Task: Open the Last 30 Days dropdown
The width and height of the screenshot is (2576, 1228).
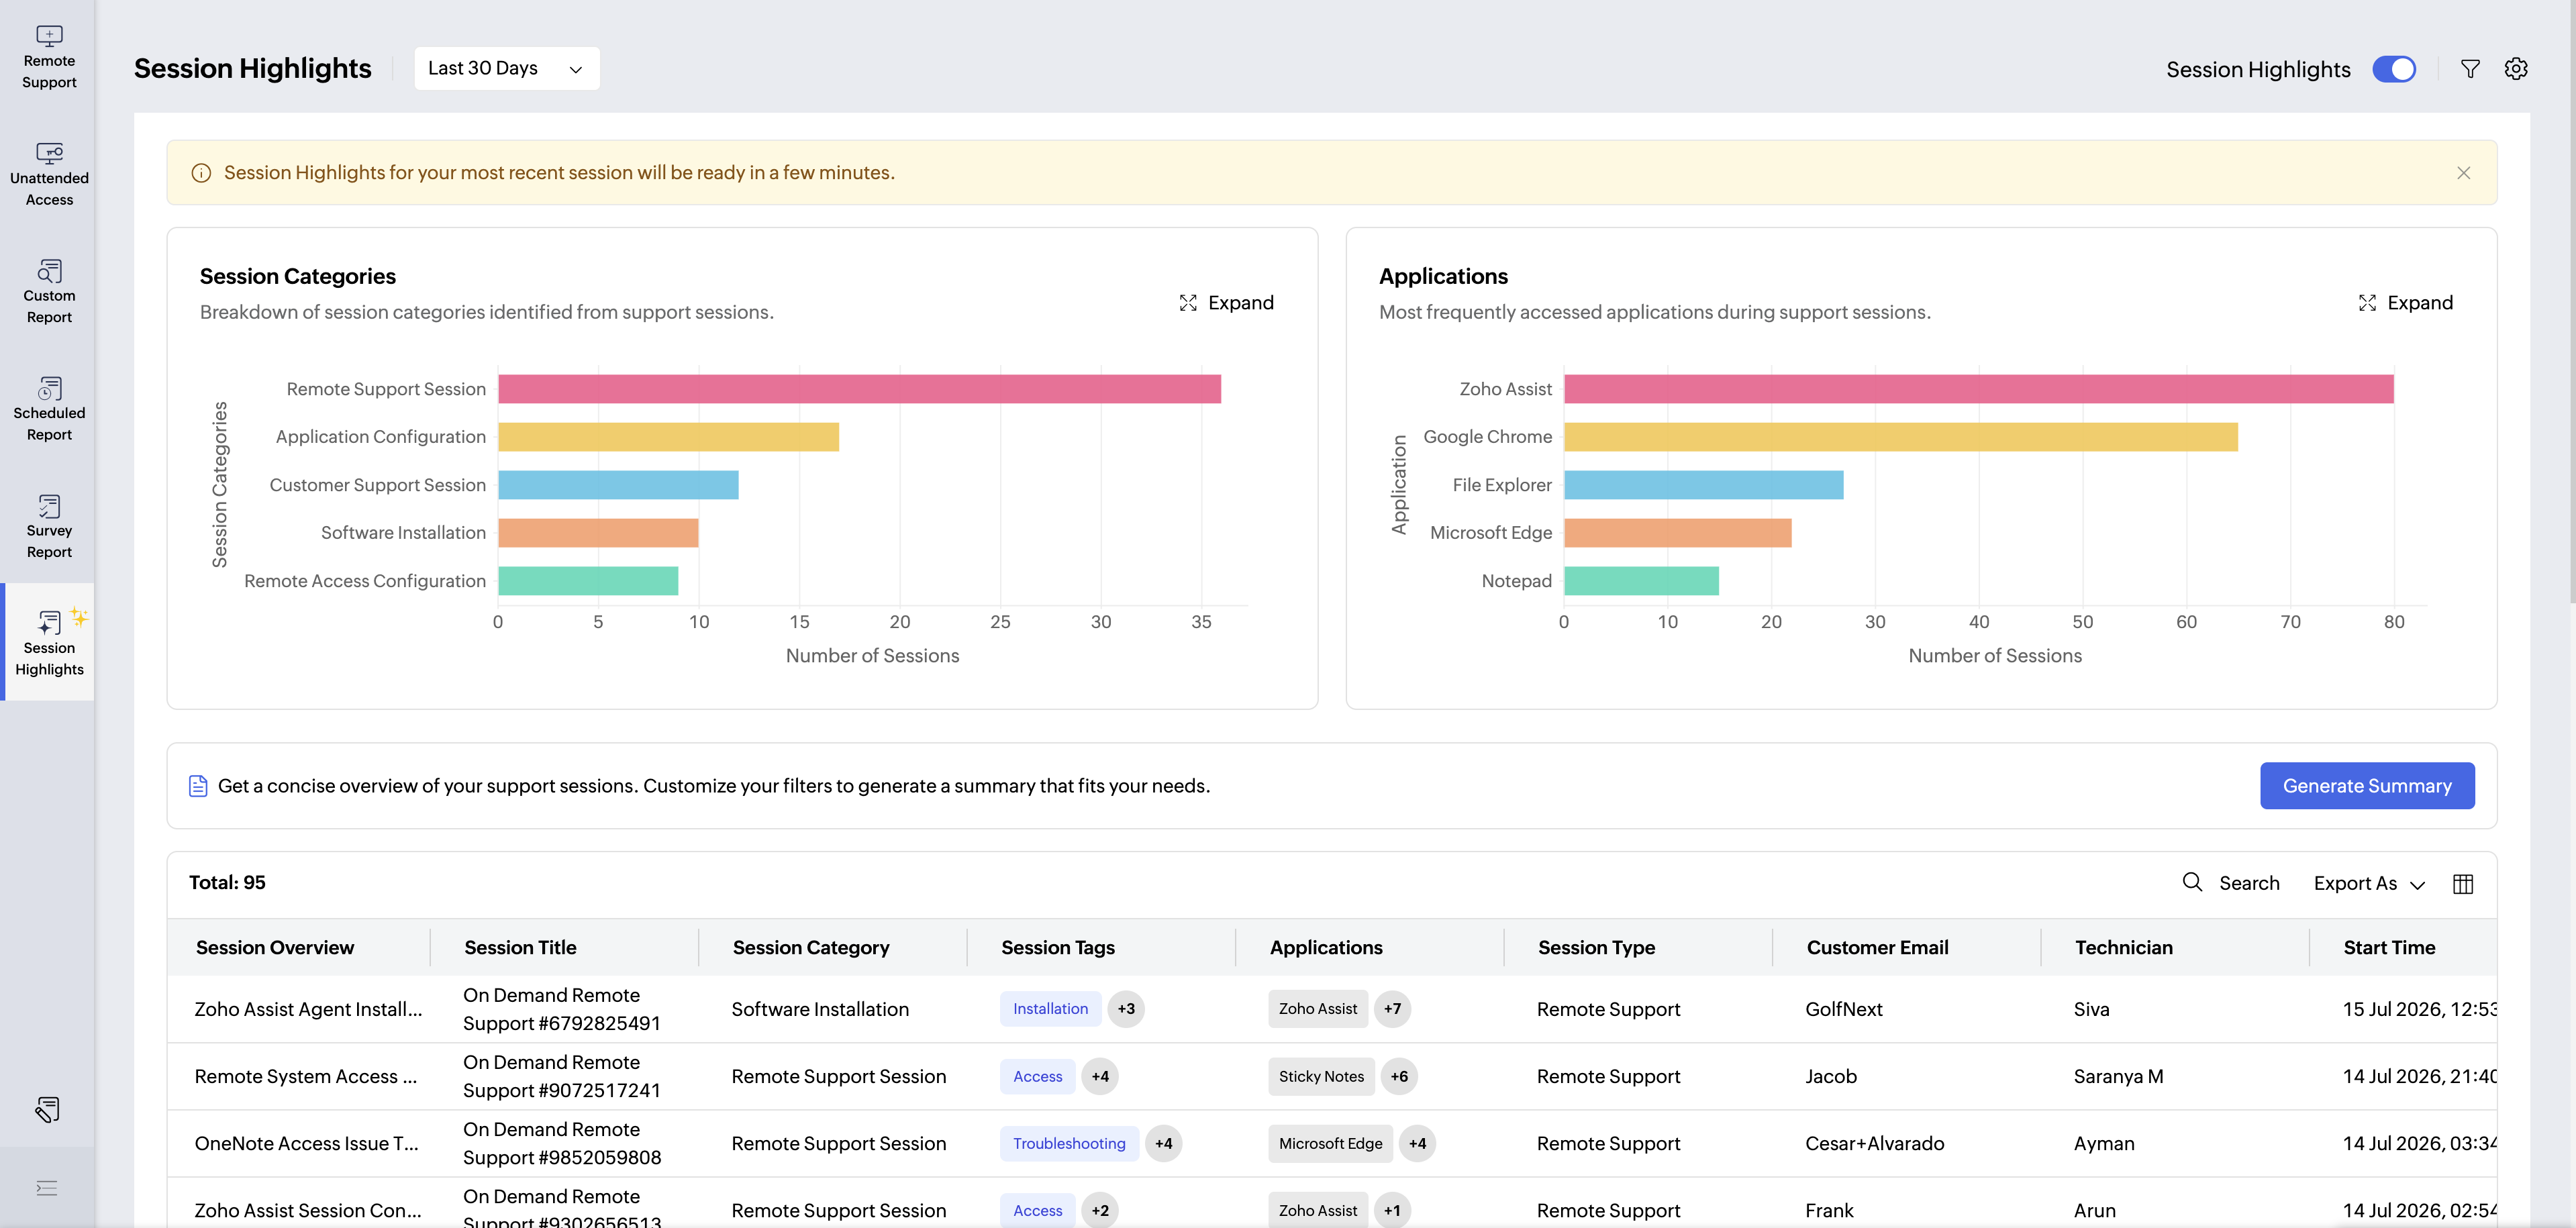Action: (x=506, y=68)
